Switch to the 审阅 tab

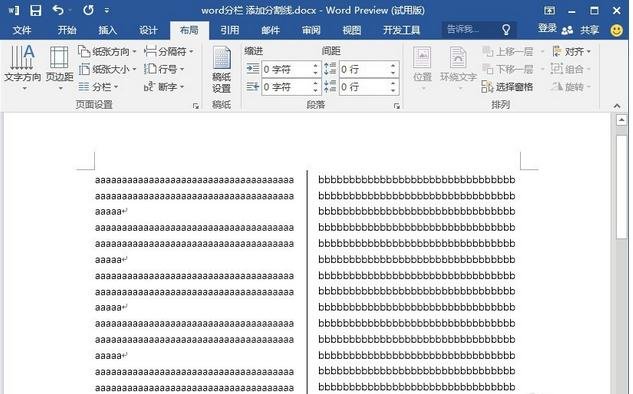coord(311,30)
